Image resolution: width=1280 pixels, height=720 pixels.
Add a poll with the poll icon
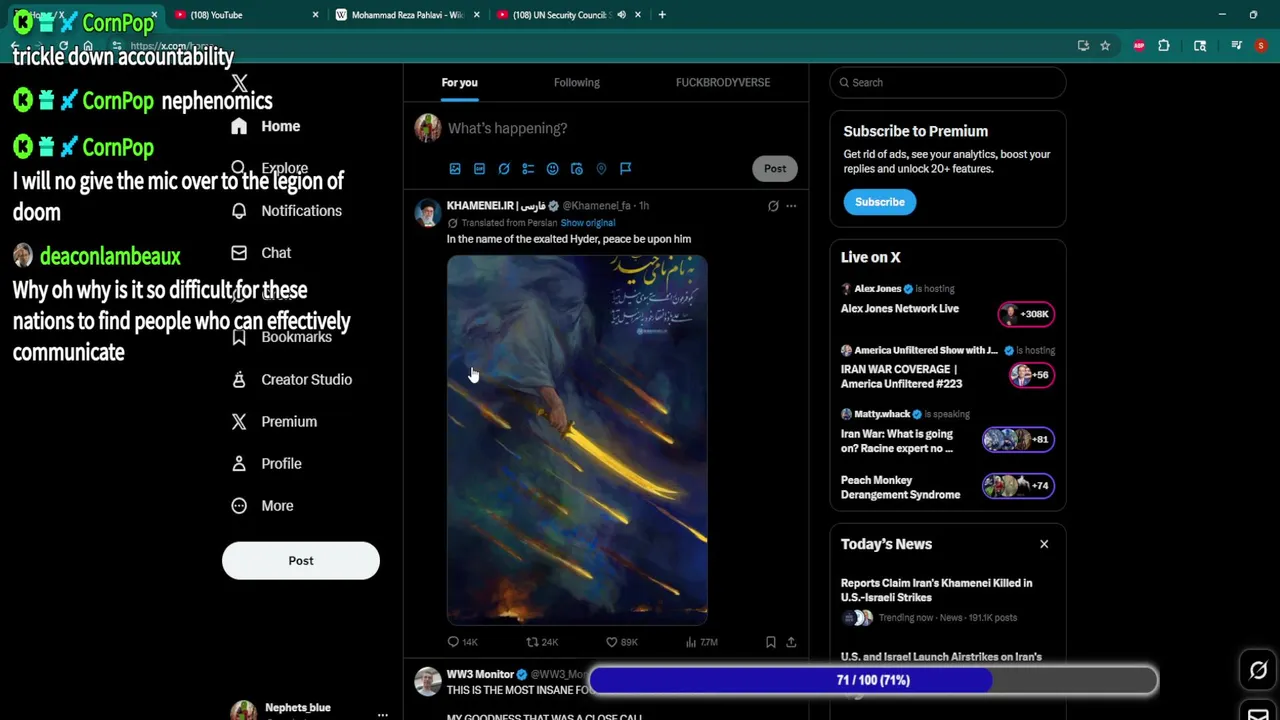tap(528, 169)
